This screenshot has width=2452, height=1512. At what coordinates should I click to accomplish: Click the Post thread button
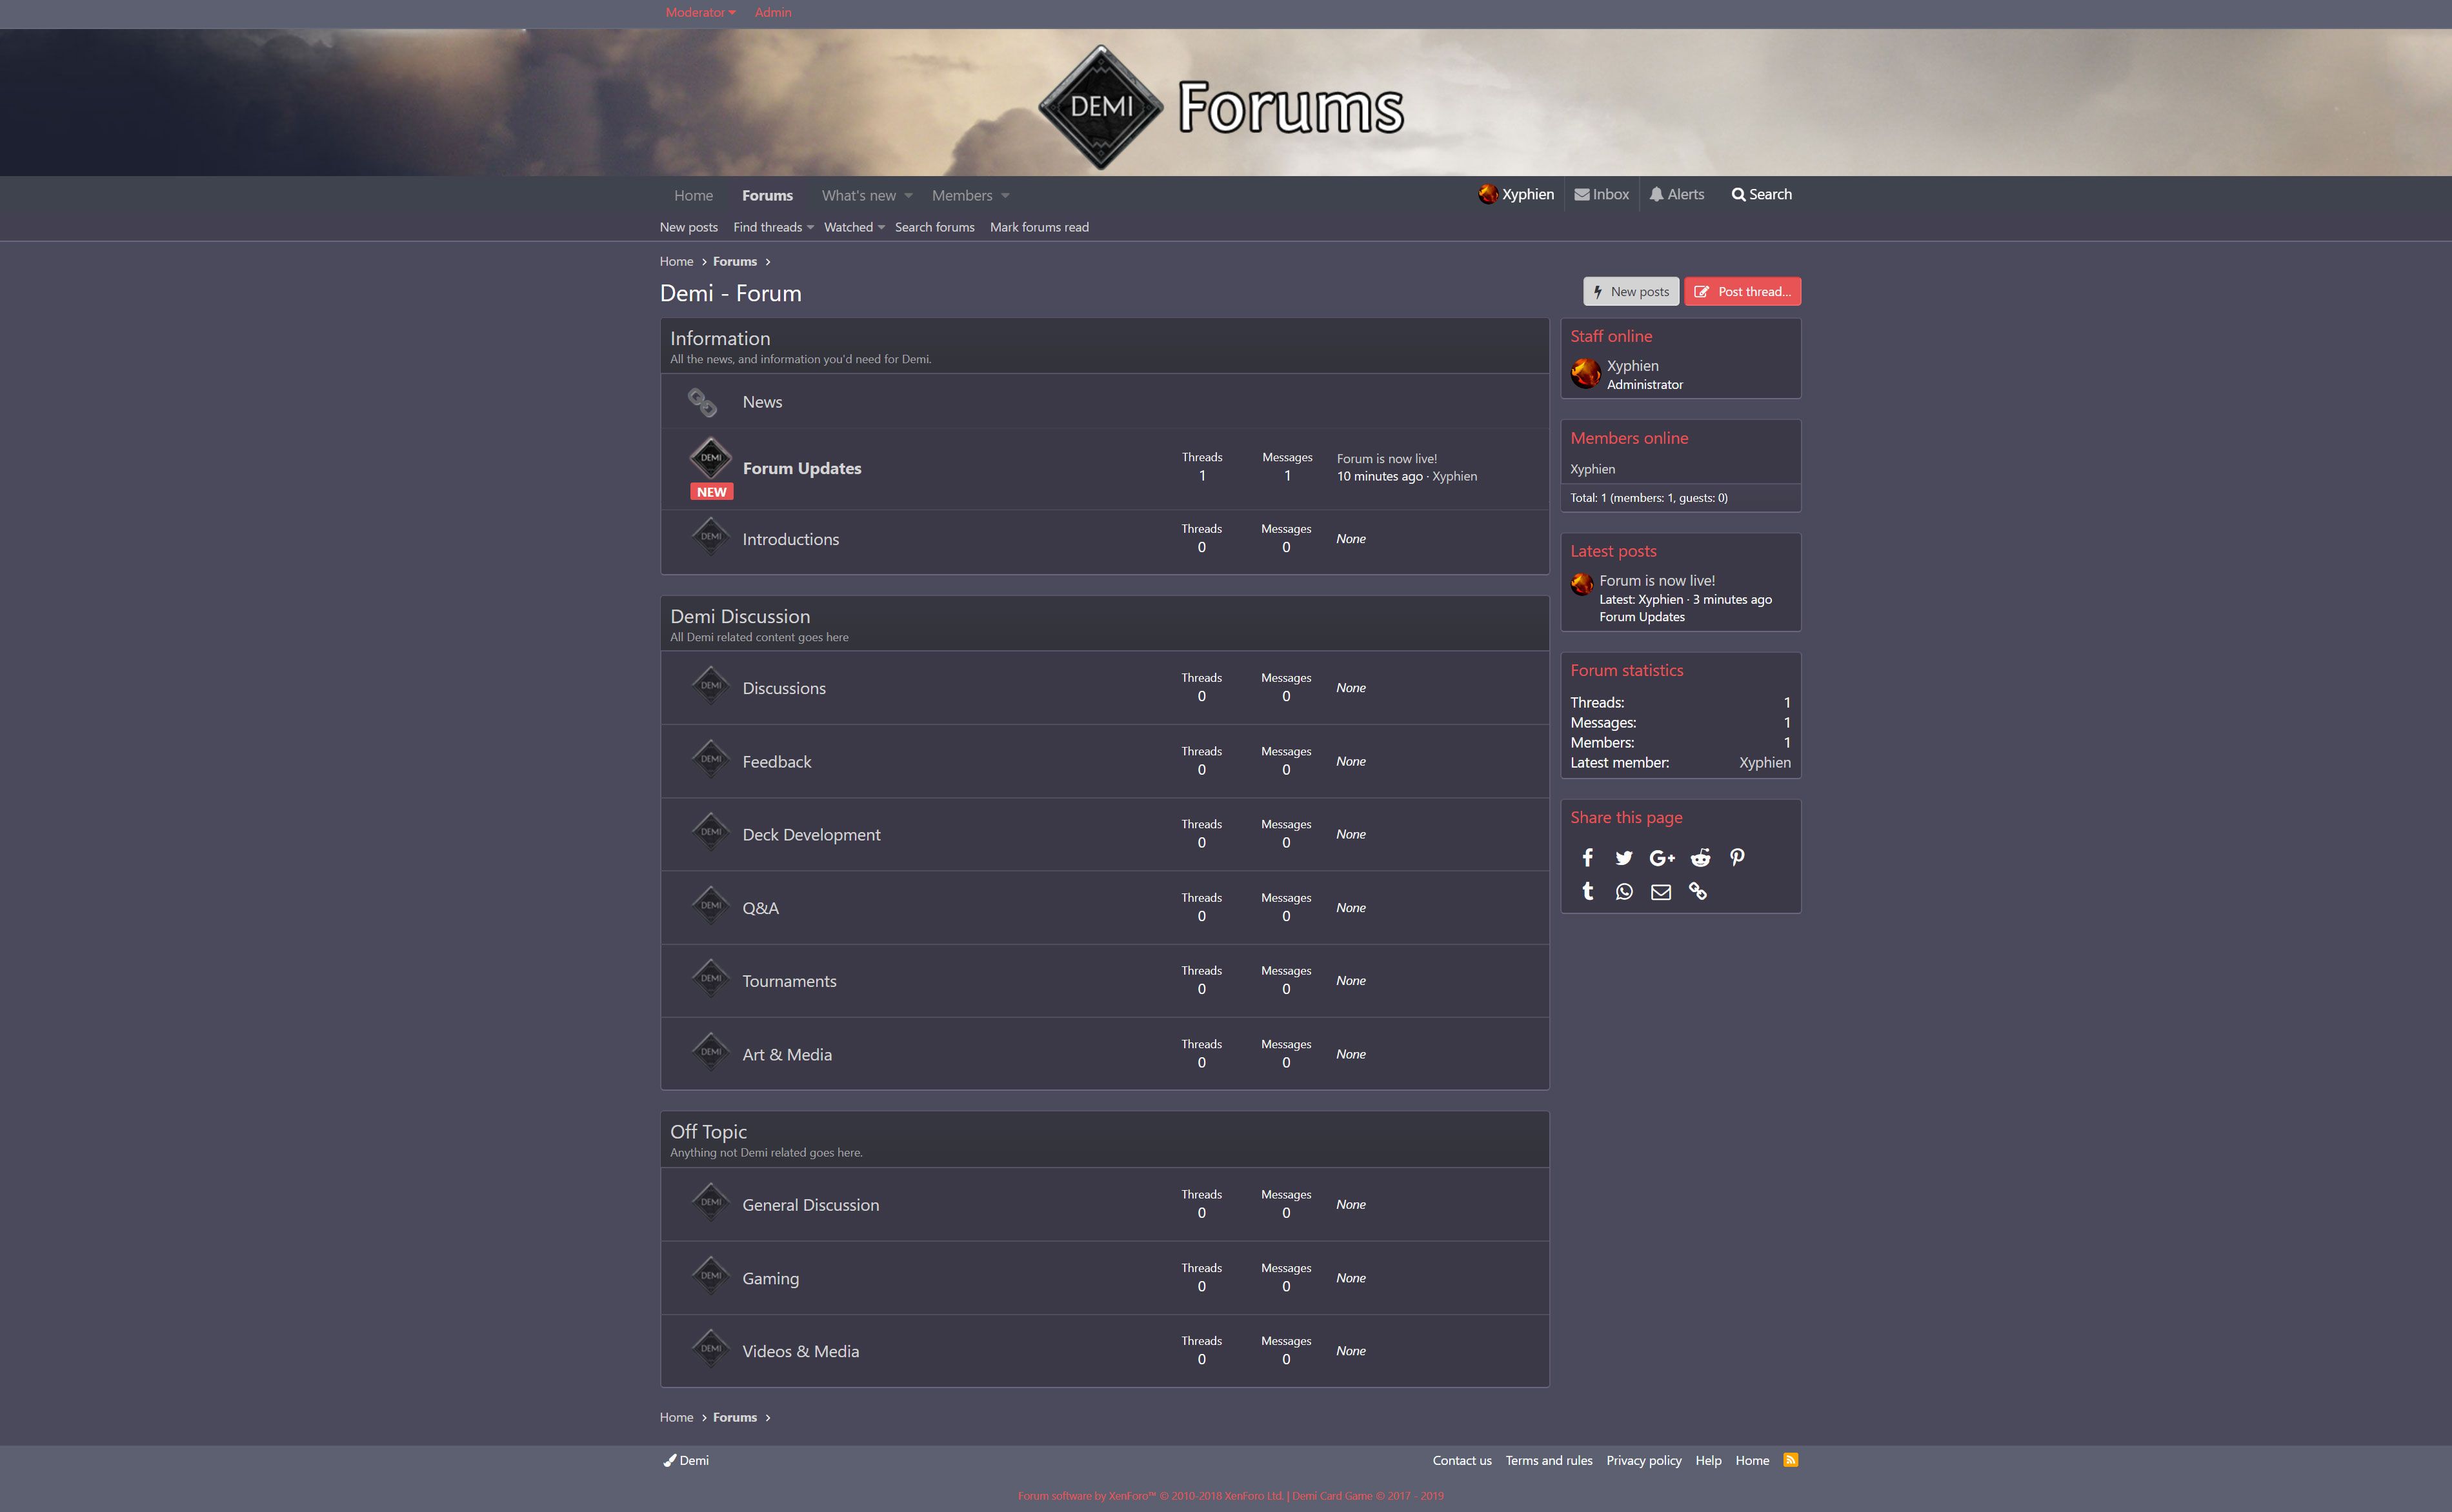click(1743, 290)
